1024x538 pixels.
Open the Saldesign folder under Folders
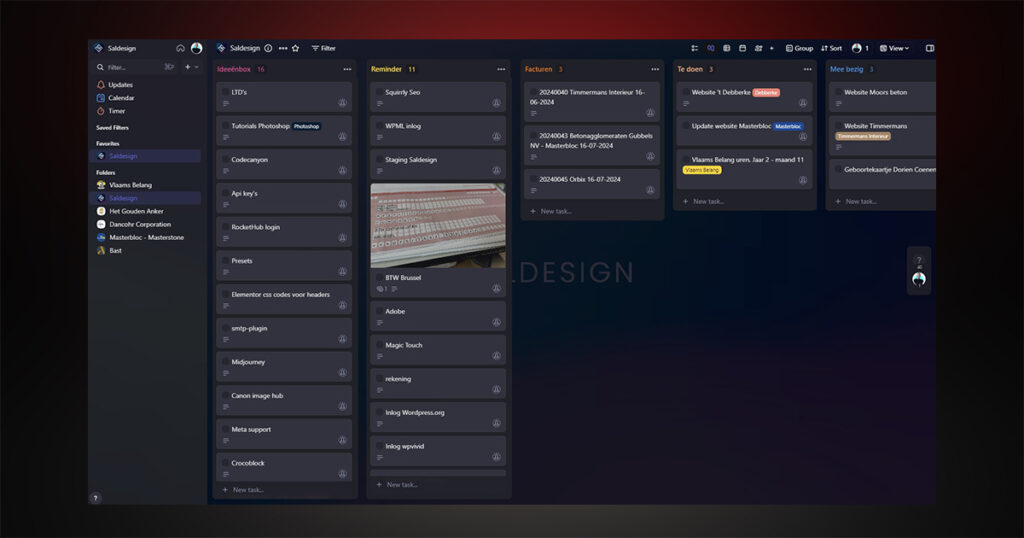click(x=145, y=198)
